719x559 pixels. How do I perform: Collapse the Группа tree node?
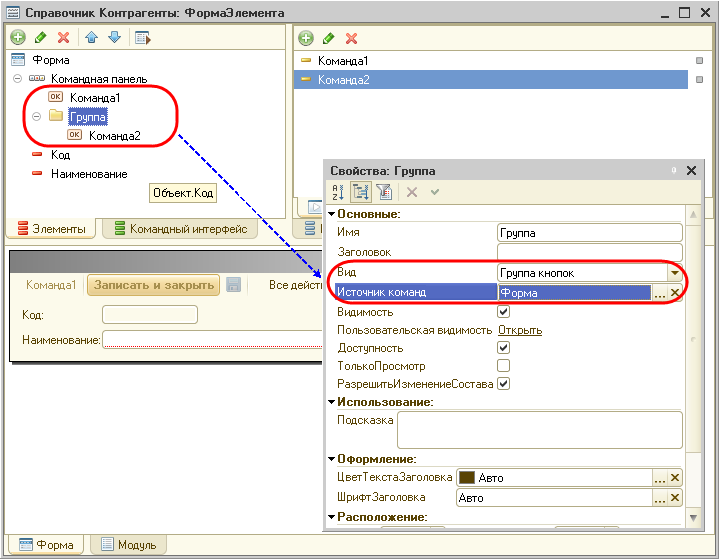tap(37, 116)
